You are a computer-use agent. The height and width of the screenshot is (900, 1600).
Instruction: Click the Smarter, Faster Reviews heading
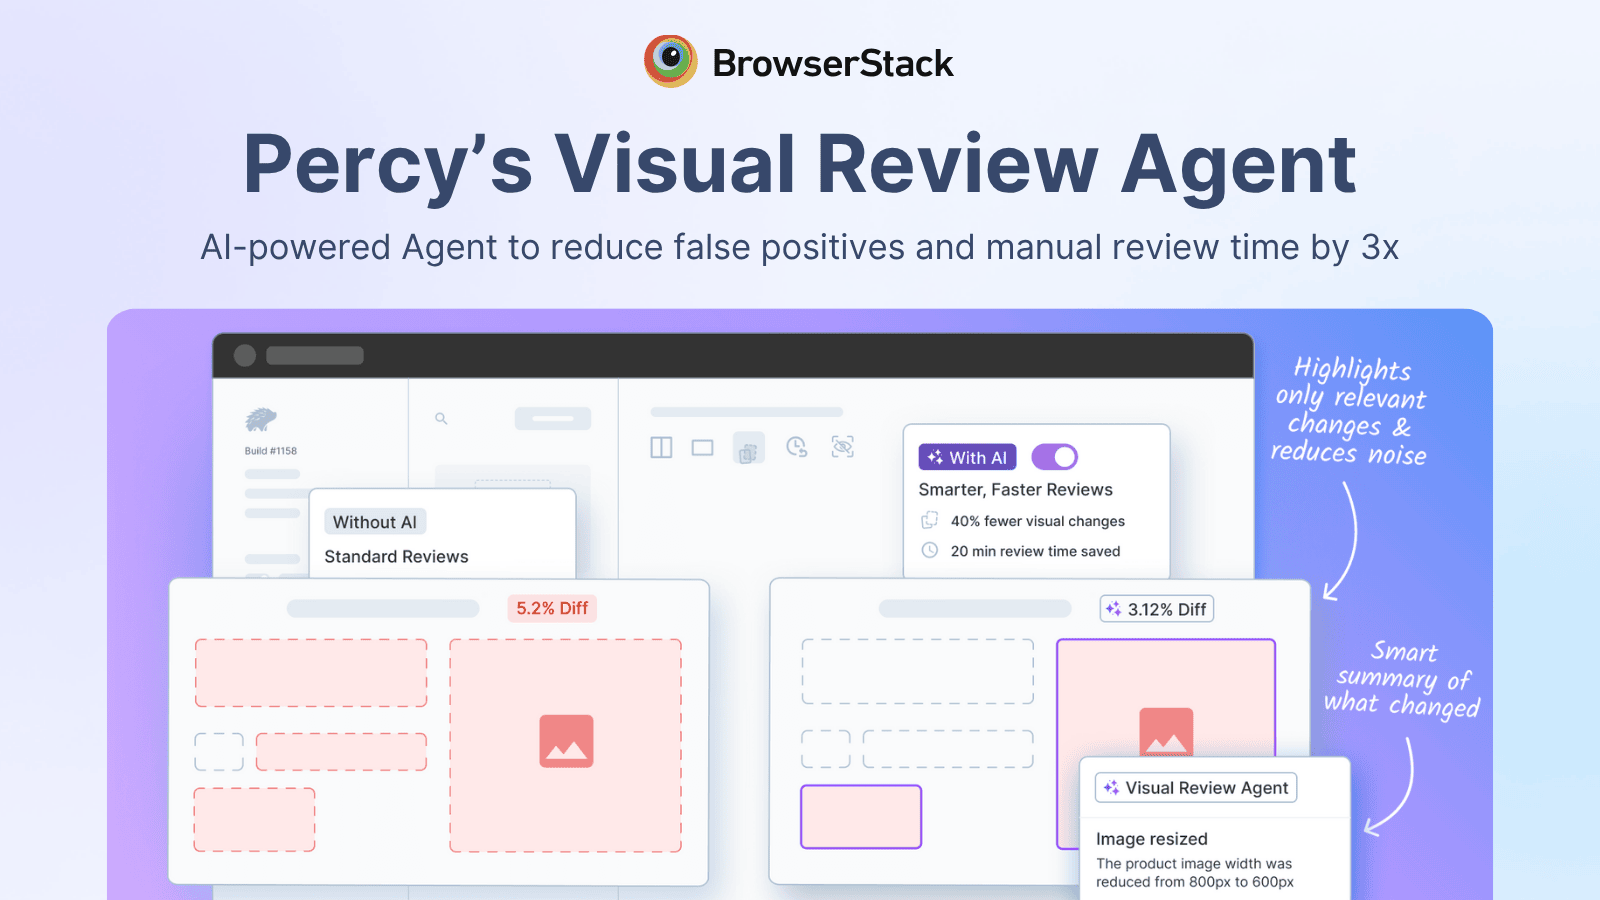(x=1016, y=489)
